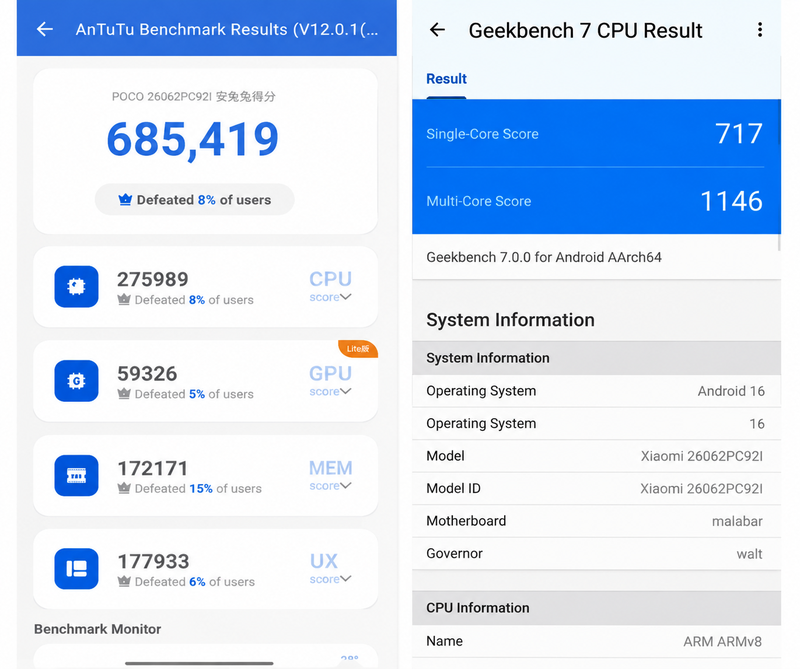800x669 pixels.
Task: Tap the Lite badge on the GPU card
Action: click(358, 349)
